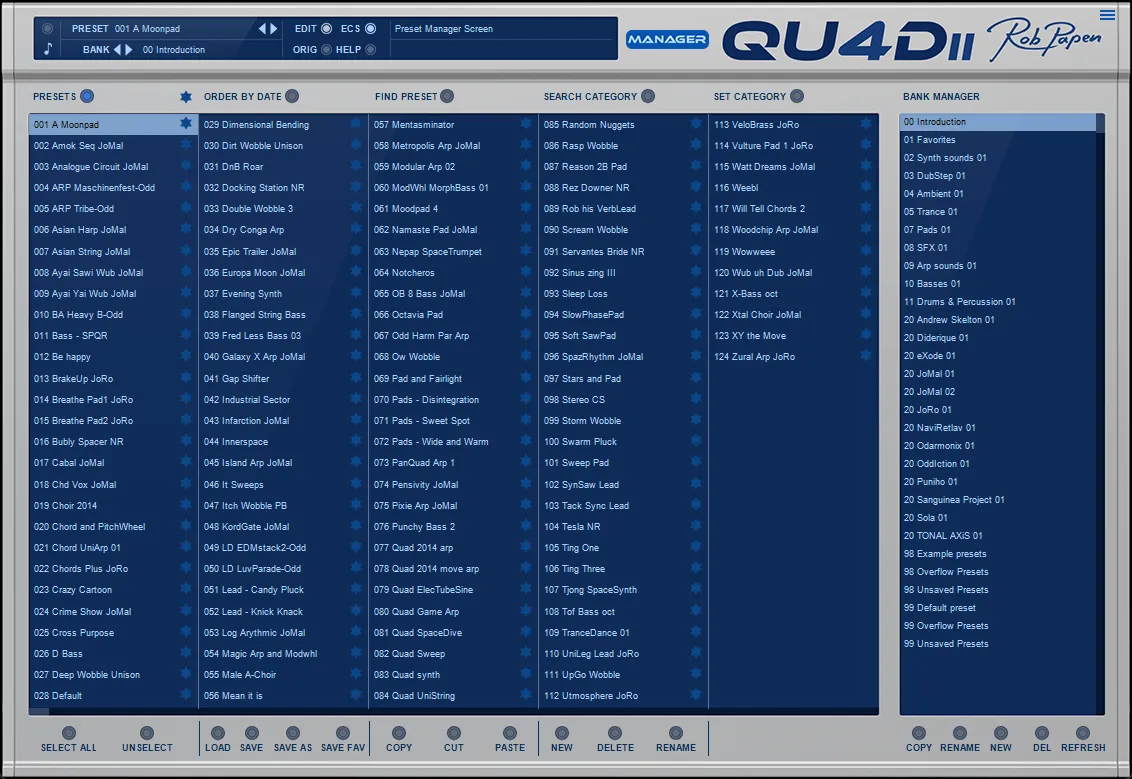Click the MANAGER button
The height and width of the screenshot is (779, 1132).
point(667,39)
